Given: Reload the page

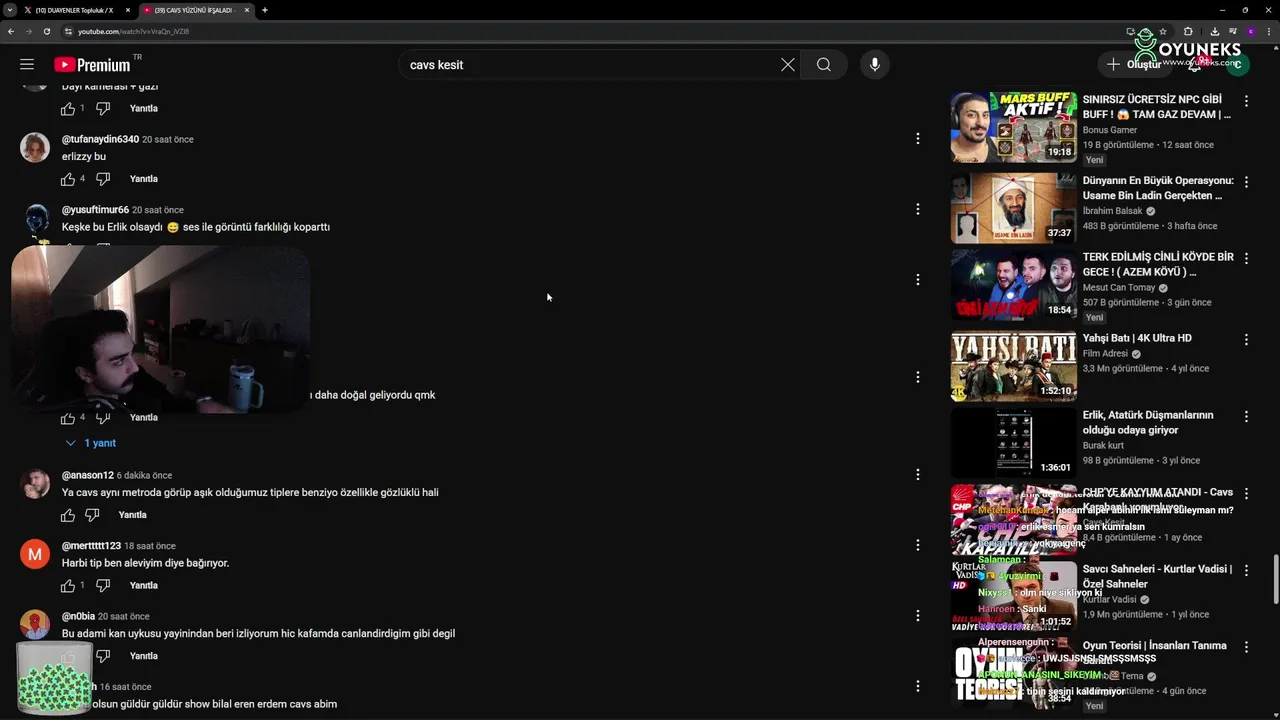Looking at the screenshot, I should (x=47, y=31).
